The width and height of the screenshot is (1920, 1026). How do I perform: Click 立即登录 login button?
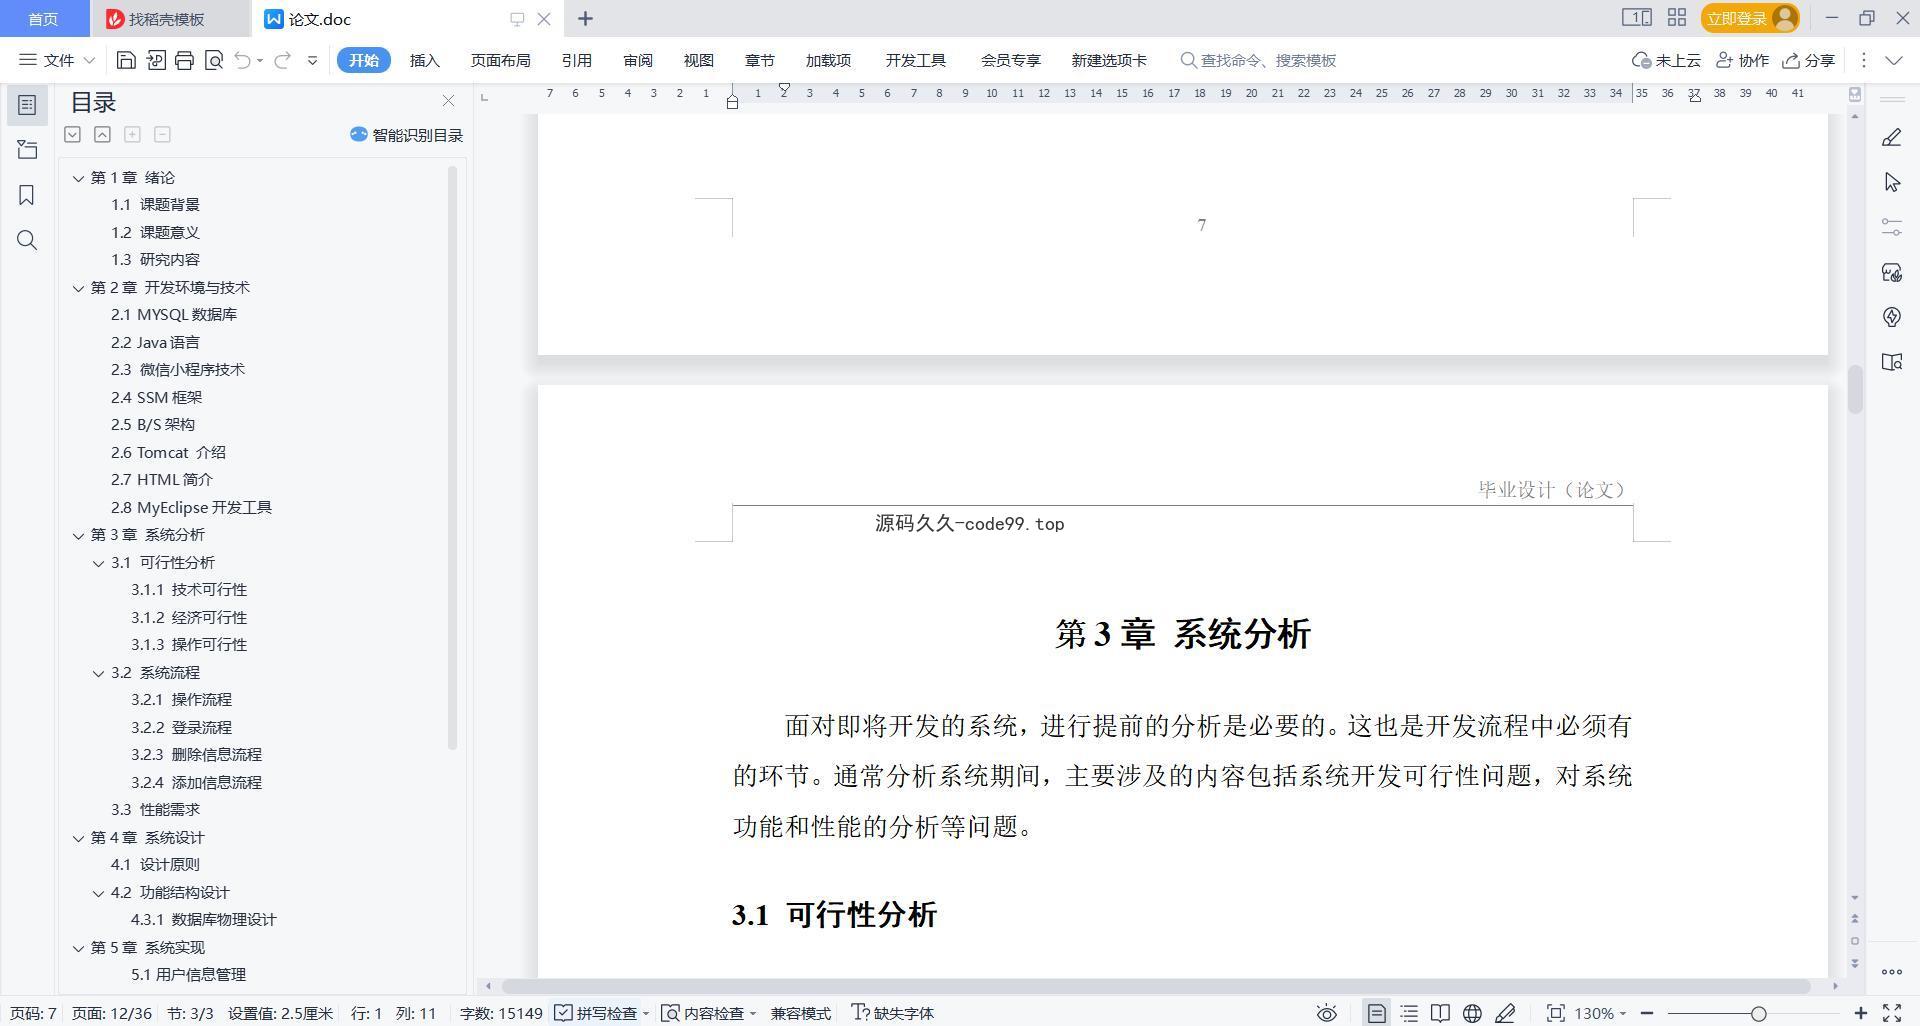pos(1750,18)
